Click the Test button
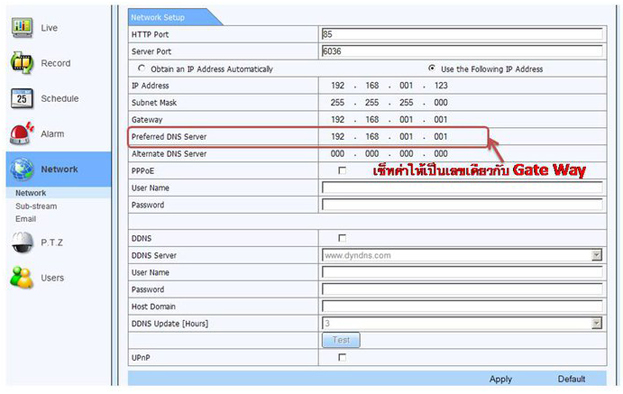Viewport: 623px width, 394px height. (341, 340)
